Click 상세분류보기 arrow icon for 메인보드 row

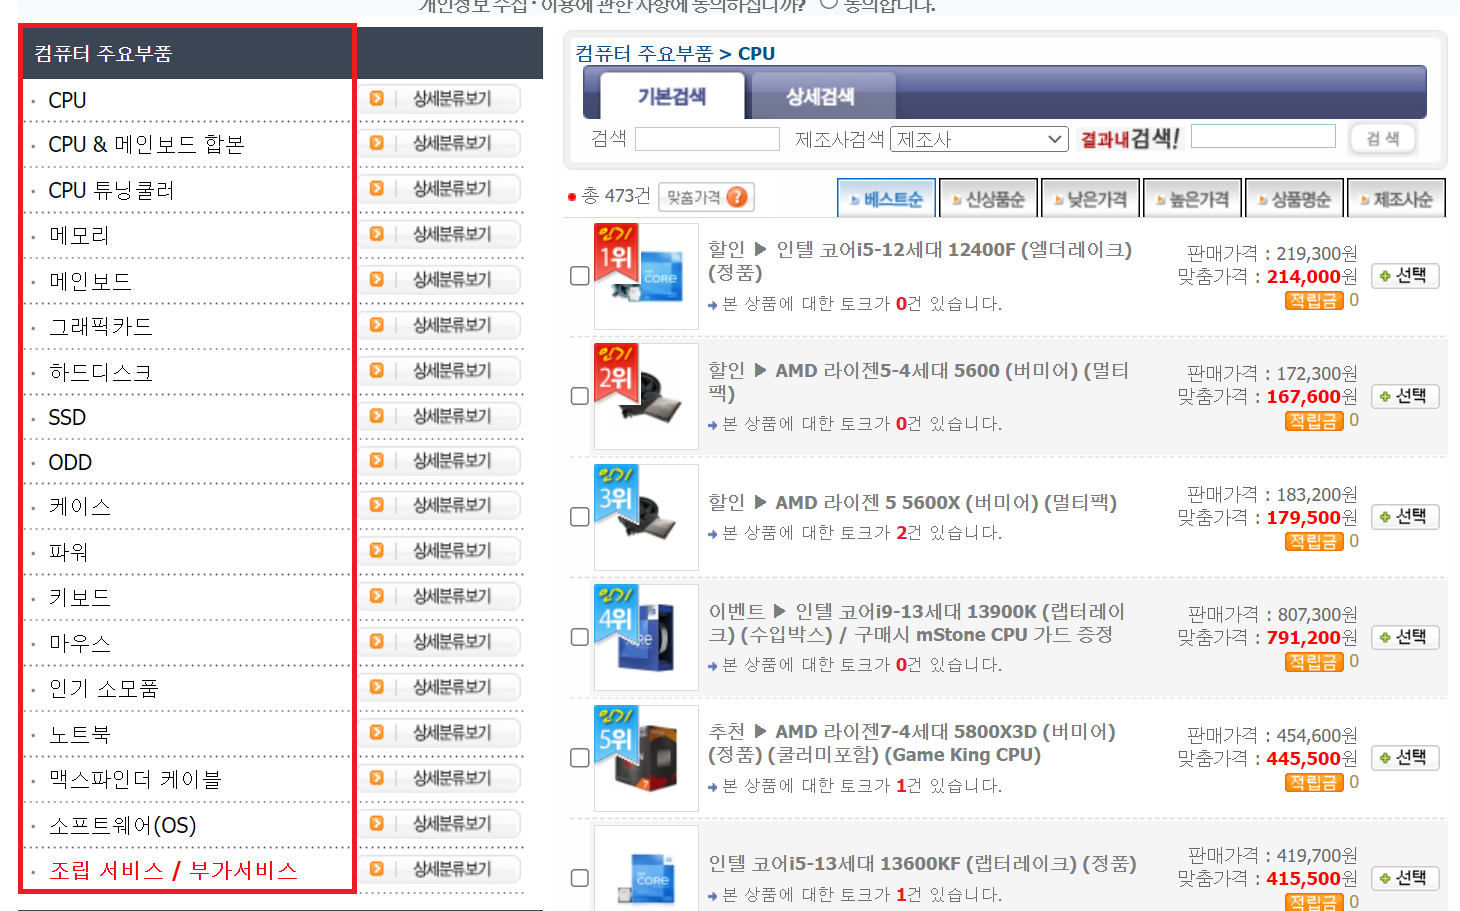pyautogui.click(x=377, y=279)
